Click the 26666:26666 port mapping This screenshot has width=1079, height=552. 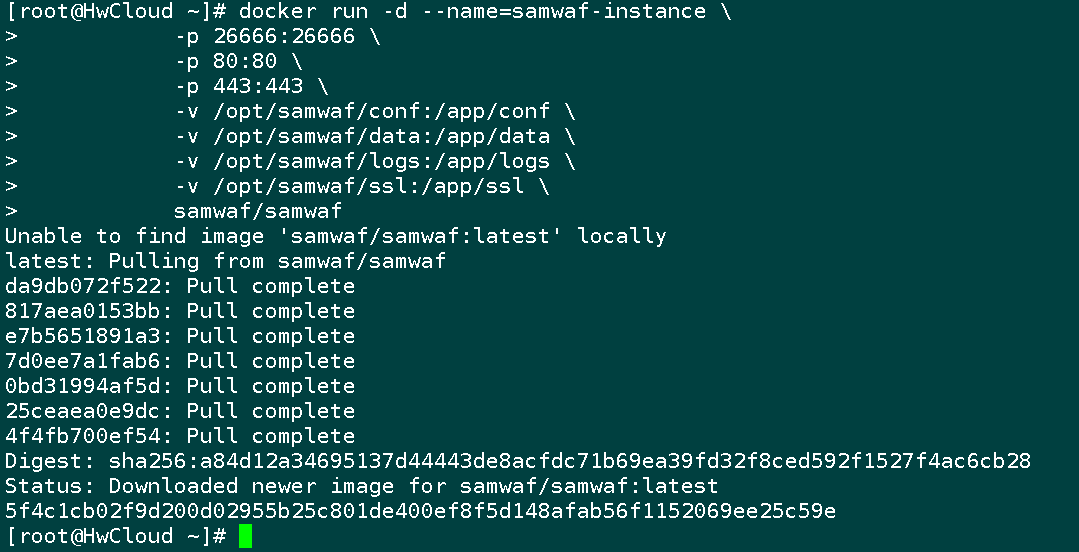[284, 36]
